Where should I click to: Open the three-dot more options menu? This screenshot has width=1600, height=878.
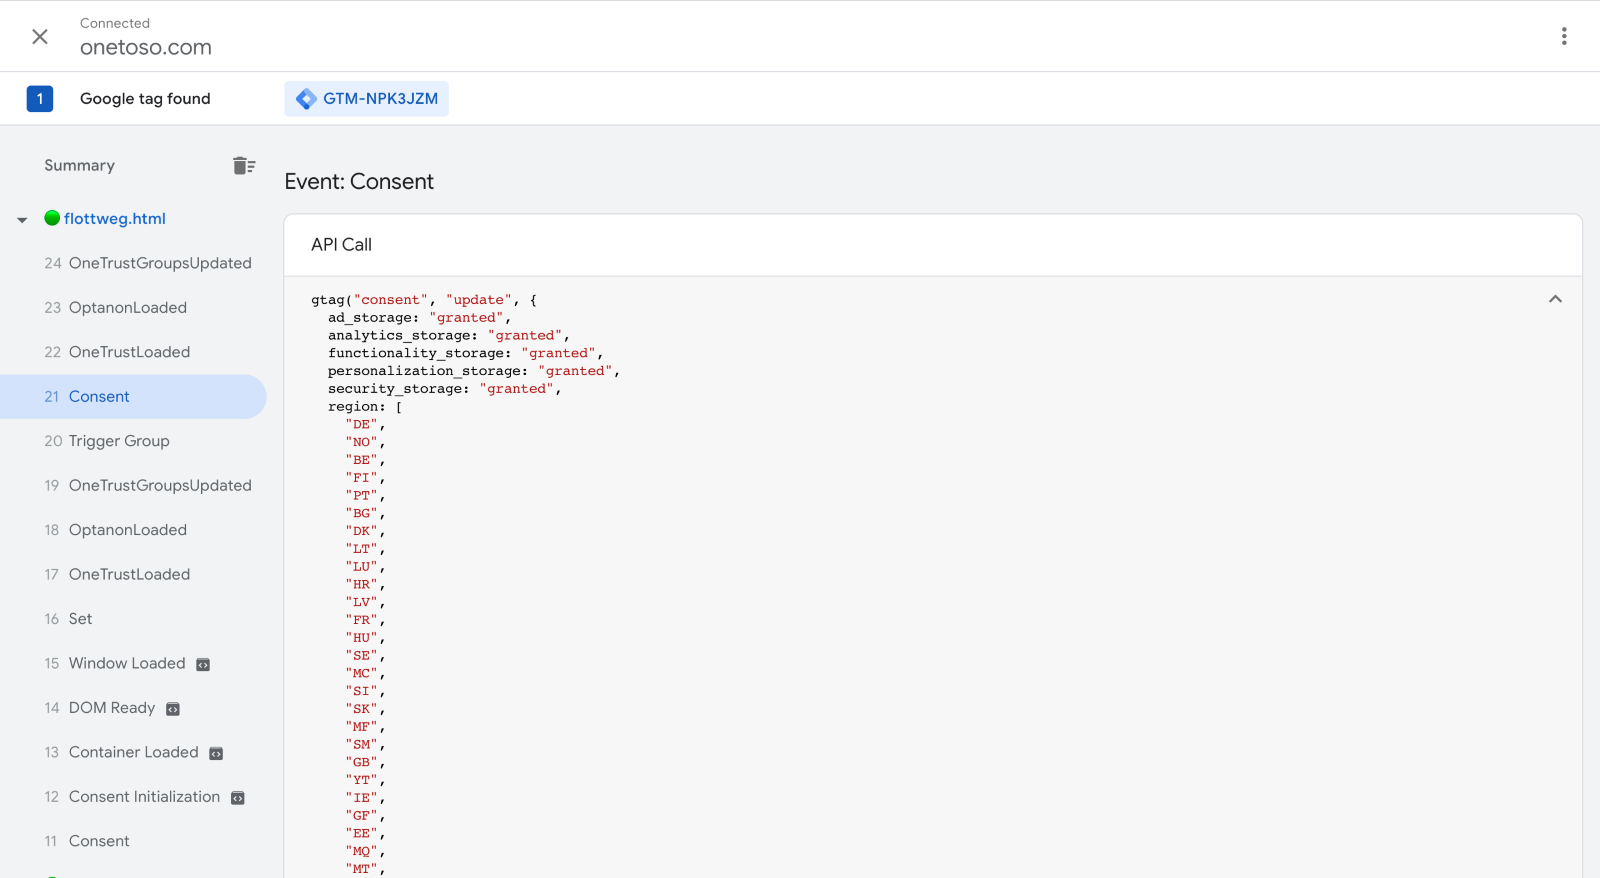(x=1564, y=37)
